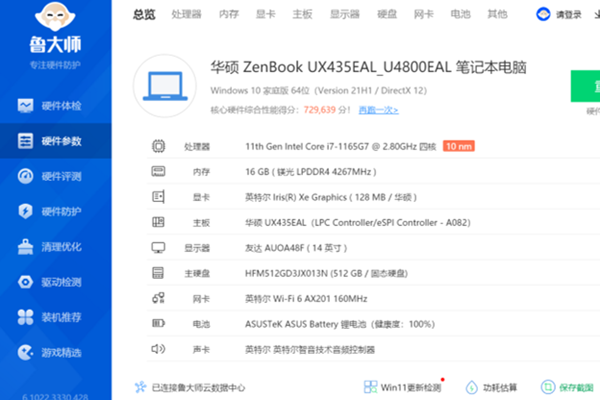
Task: Switch to the 显示器 tab
Action: pos(345,15)
